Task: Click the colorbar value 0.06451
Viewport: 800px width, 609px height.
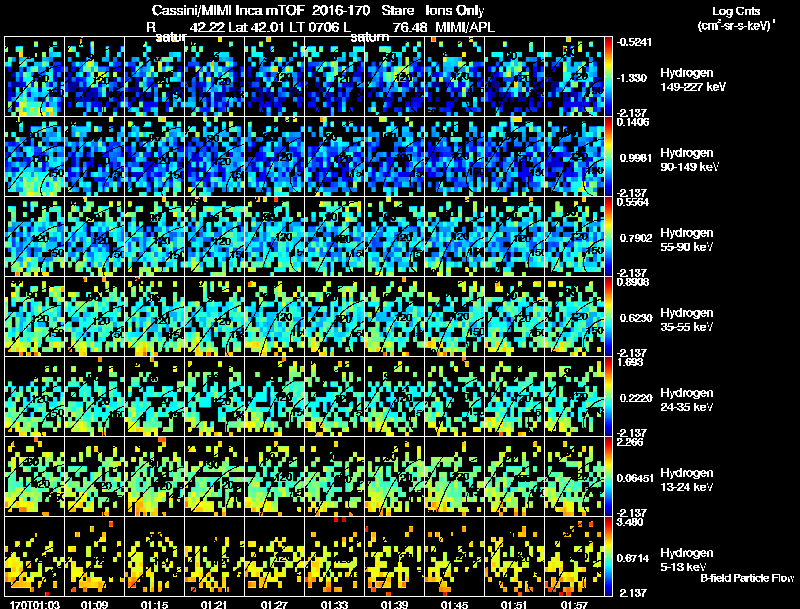Action: [635, 478]
